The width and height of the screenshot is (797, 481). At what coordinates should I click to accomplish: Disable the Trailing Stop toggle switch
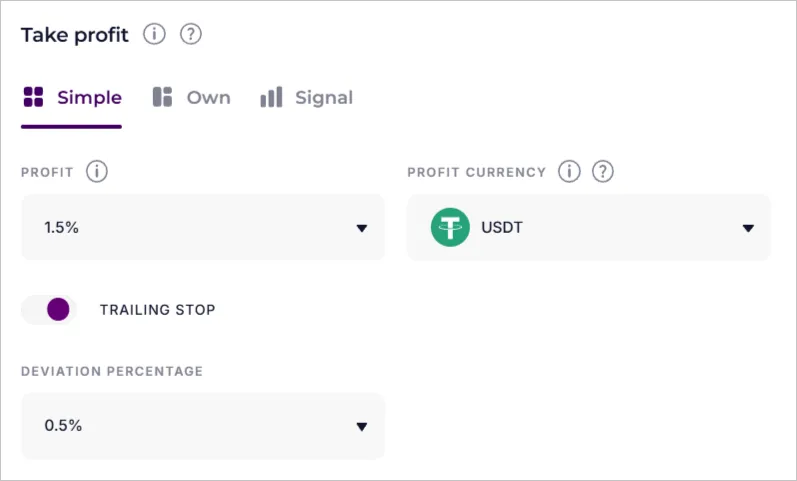(49, 310)
